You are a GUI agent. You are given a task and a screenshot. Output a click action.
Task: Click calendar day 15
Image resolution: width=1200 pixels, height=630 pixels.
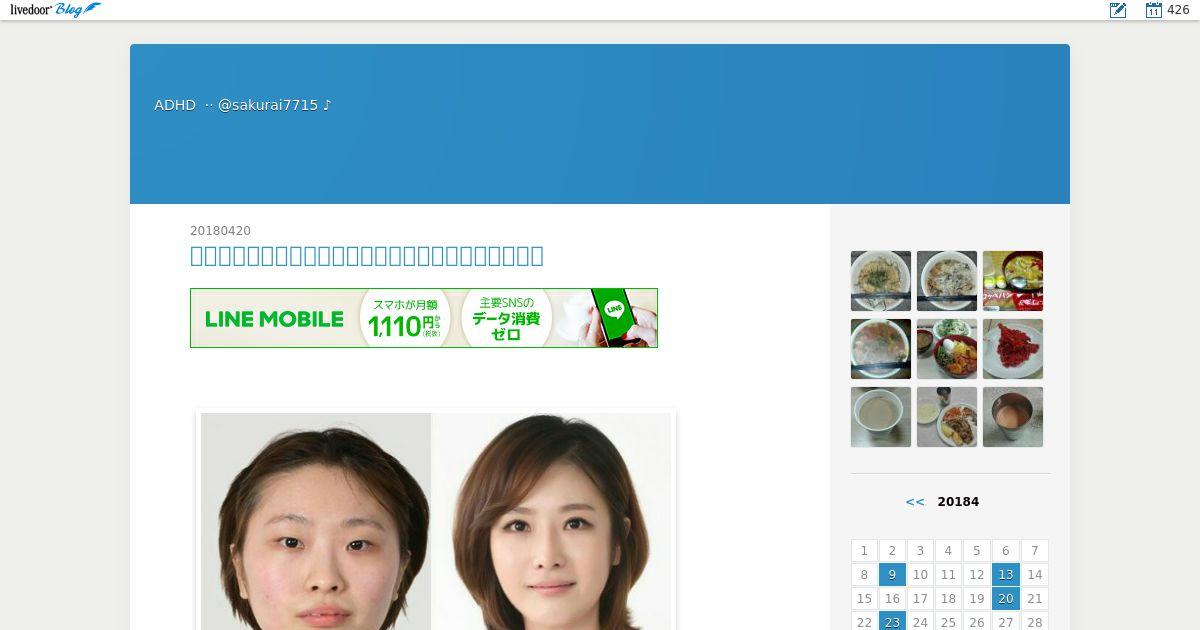pyautogui.click(x=864, y=599)
